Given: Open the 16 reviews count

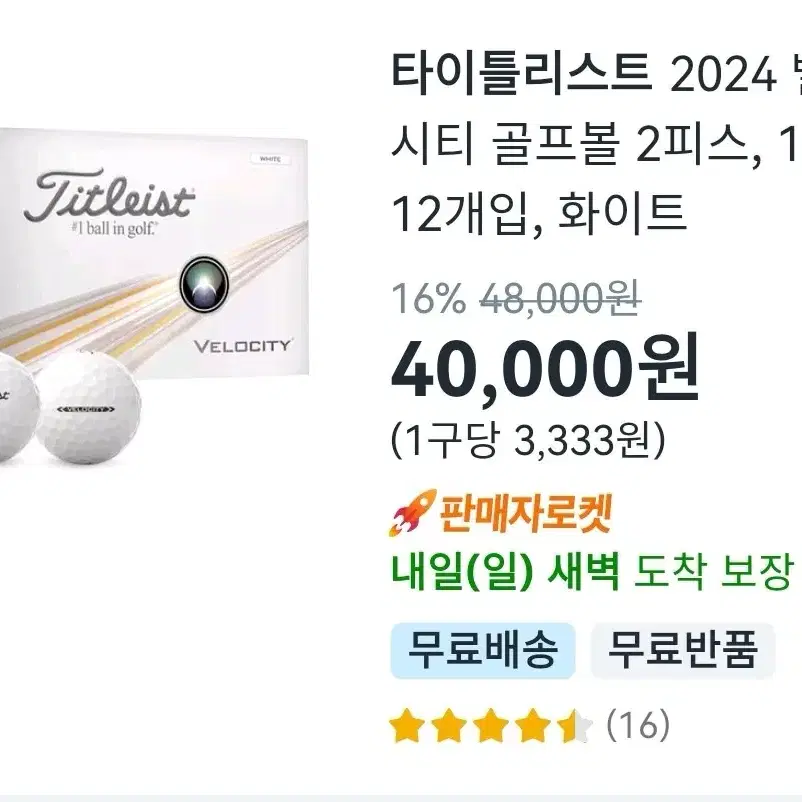Looking at the screenshot, I should 638,725.
